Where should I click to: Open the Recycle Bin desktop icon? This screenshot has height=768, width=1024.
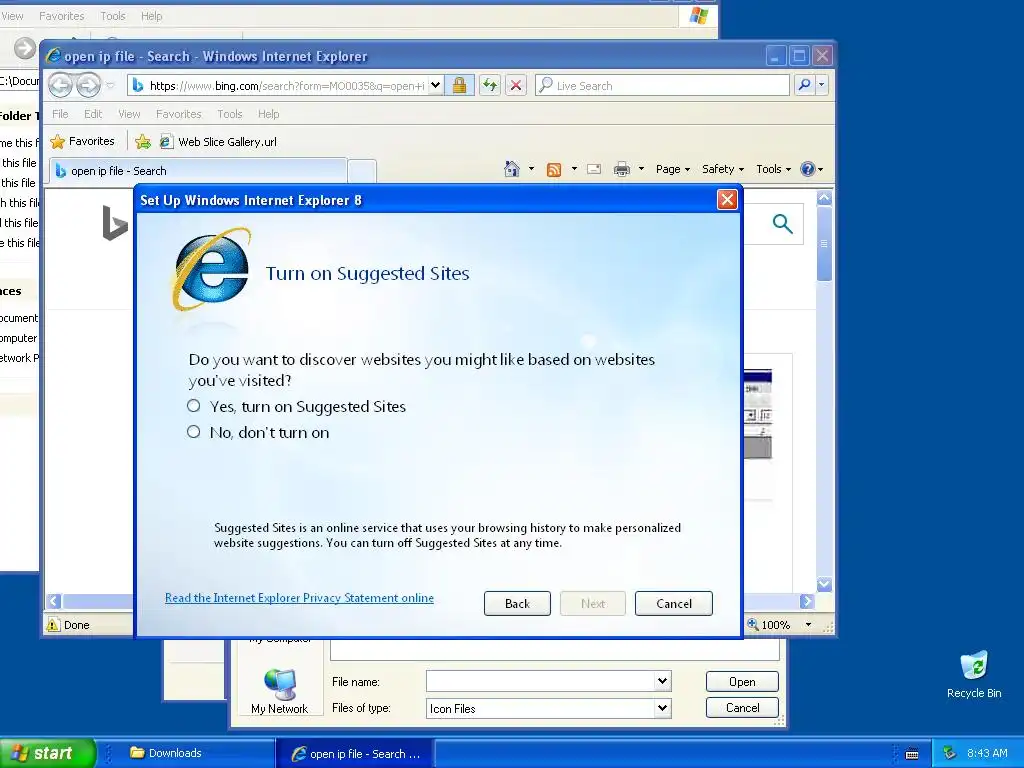(974, 675)
